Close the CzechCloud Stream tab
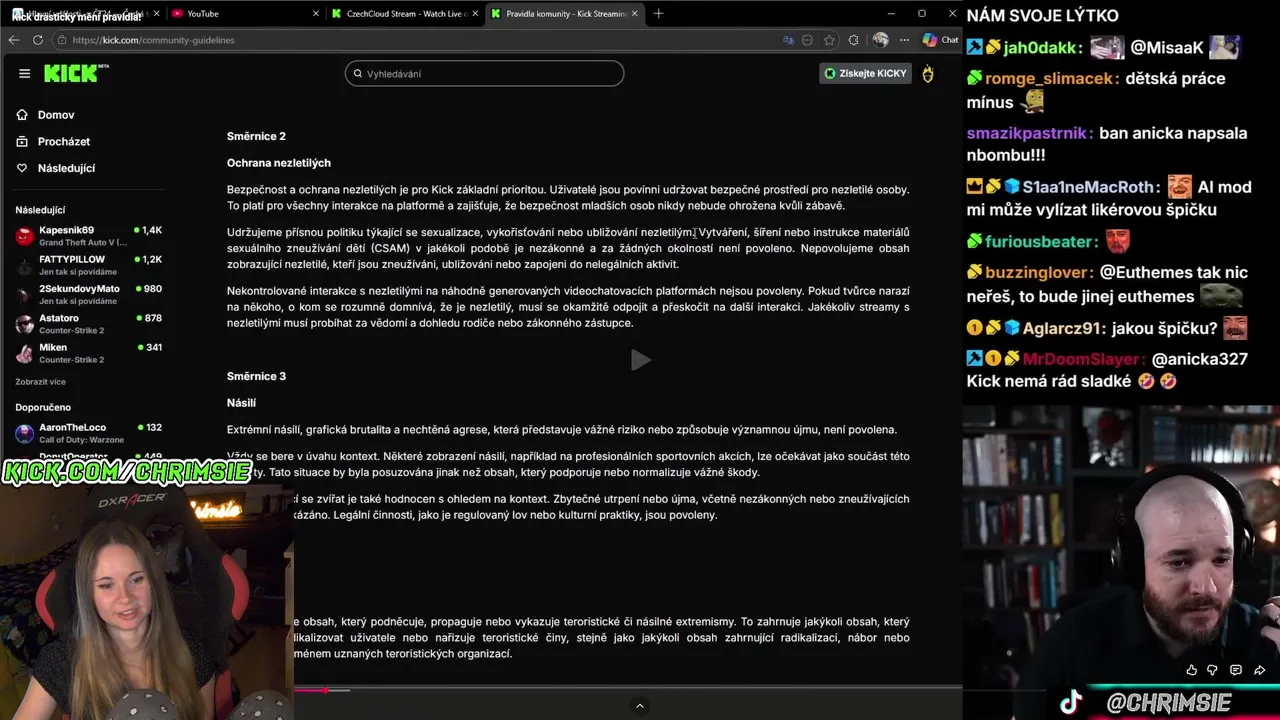 coord(475,14)
